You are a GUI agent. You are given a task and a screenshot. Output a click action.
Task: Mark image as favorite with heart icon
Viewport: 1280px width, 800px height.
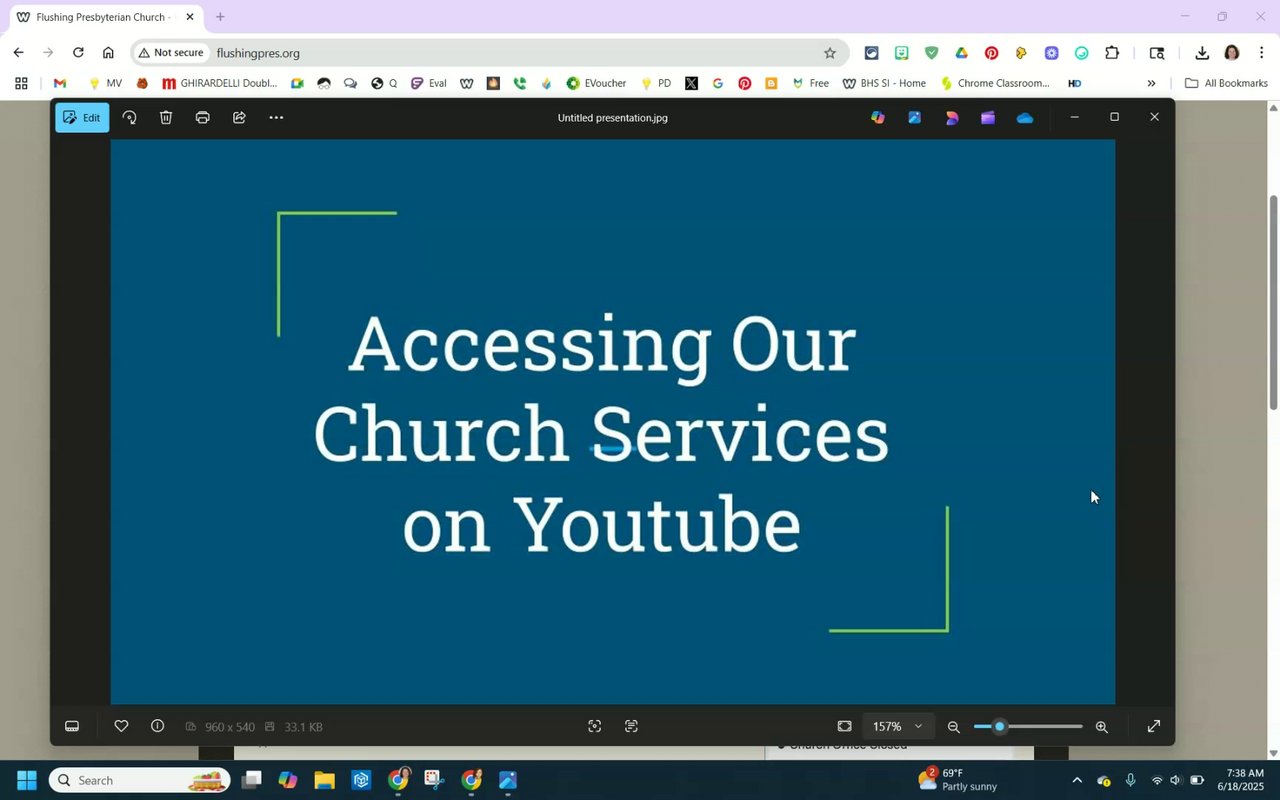(121, 726)
